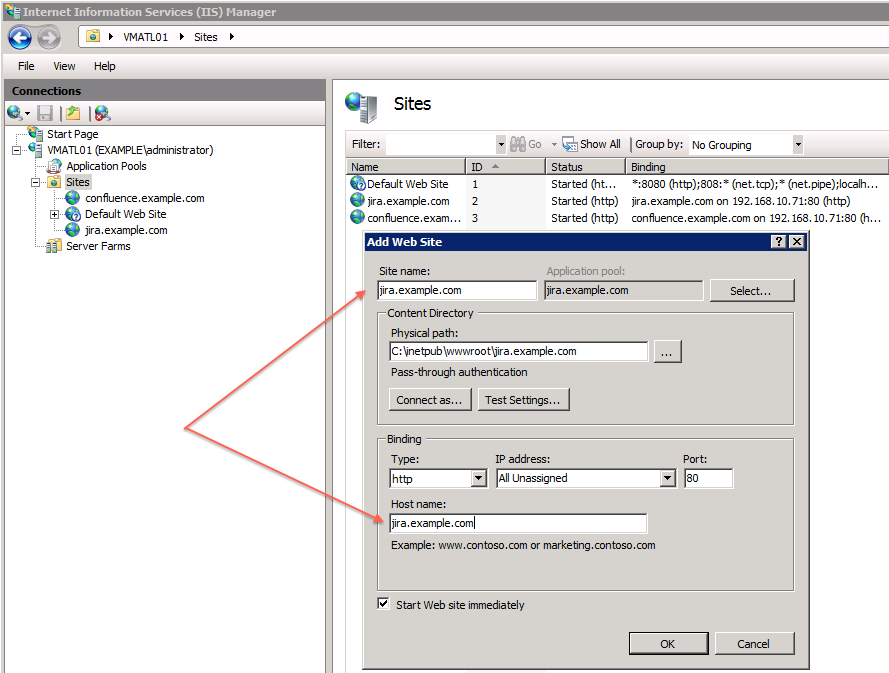
Task: Open the Help menu
Action: click(104, 66)
